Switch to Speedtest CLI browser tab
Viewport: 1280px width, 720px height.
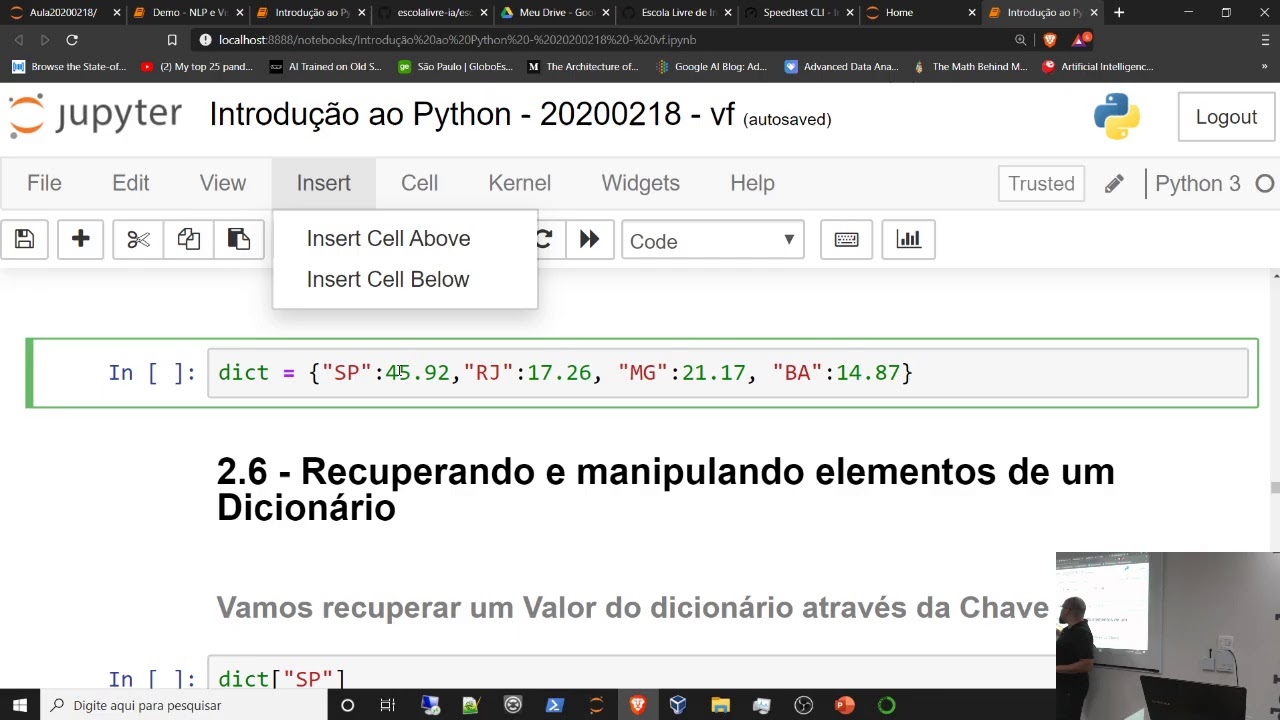tap(798, 12)
